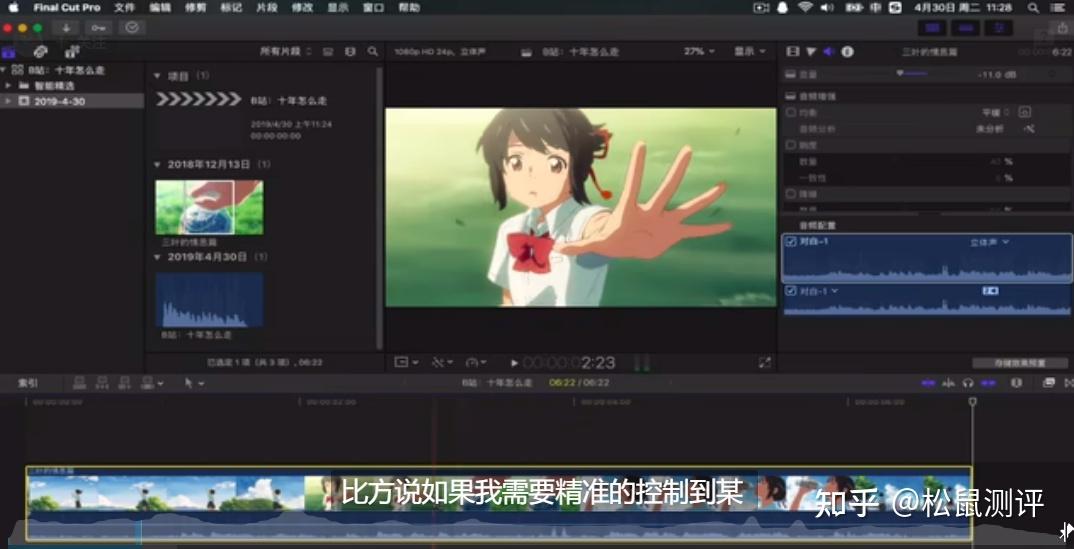The image size is (1074, 549).
Task: Select the 2019-4-30 event row
Action: [x=72, y=101]
